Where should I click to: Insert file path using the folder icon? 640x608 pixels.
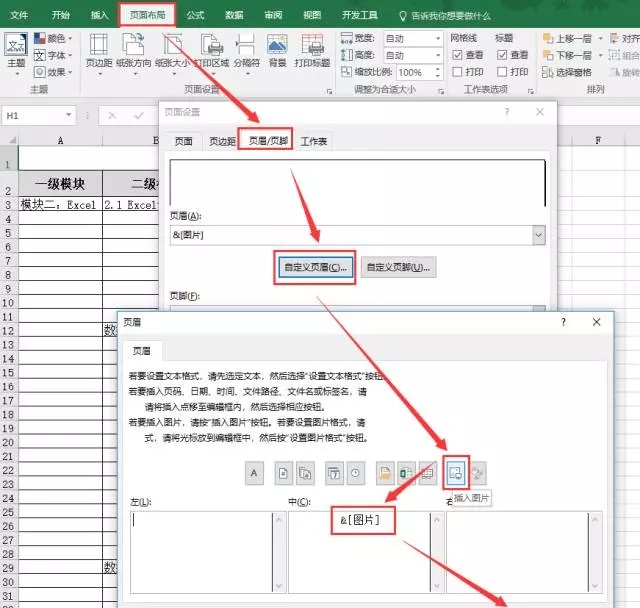[x=384, y=473]
